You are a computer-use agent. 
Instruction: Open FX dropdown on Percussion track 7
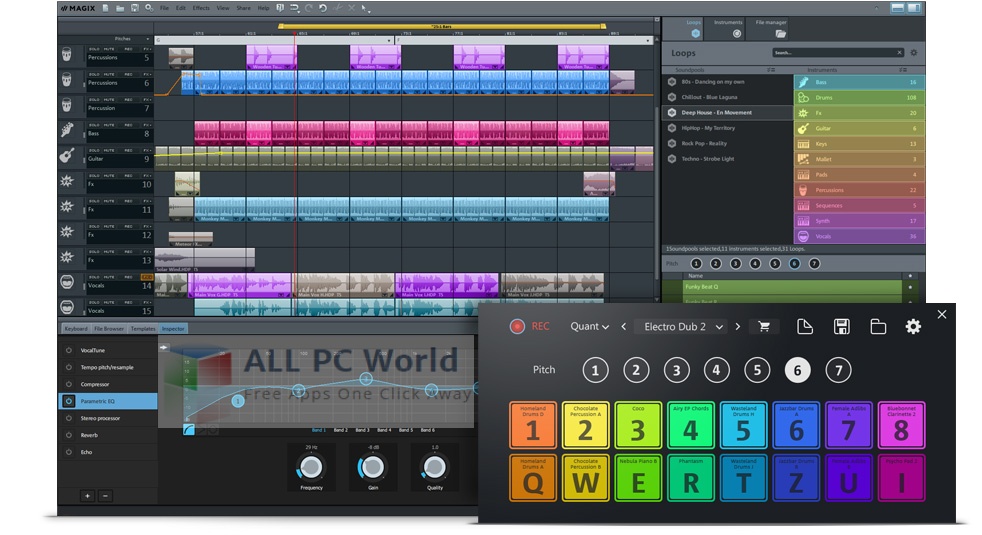pos(147,100)
